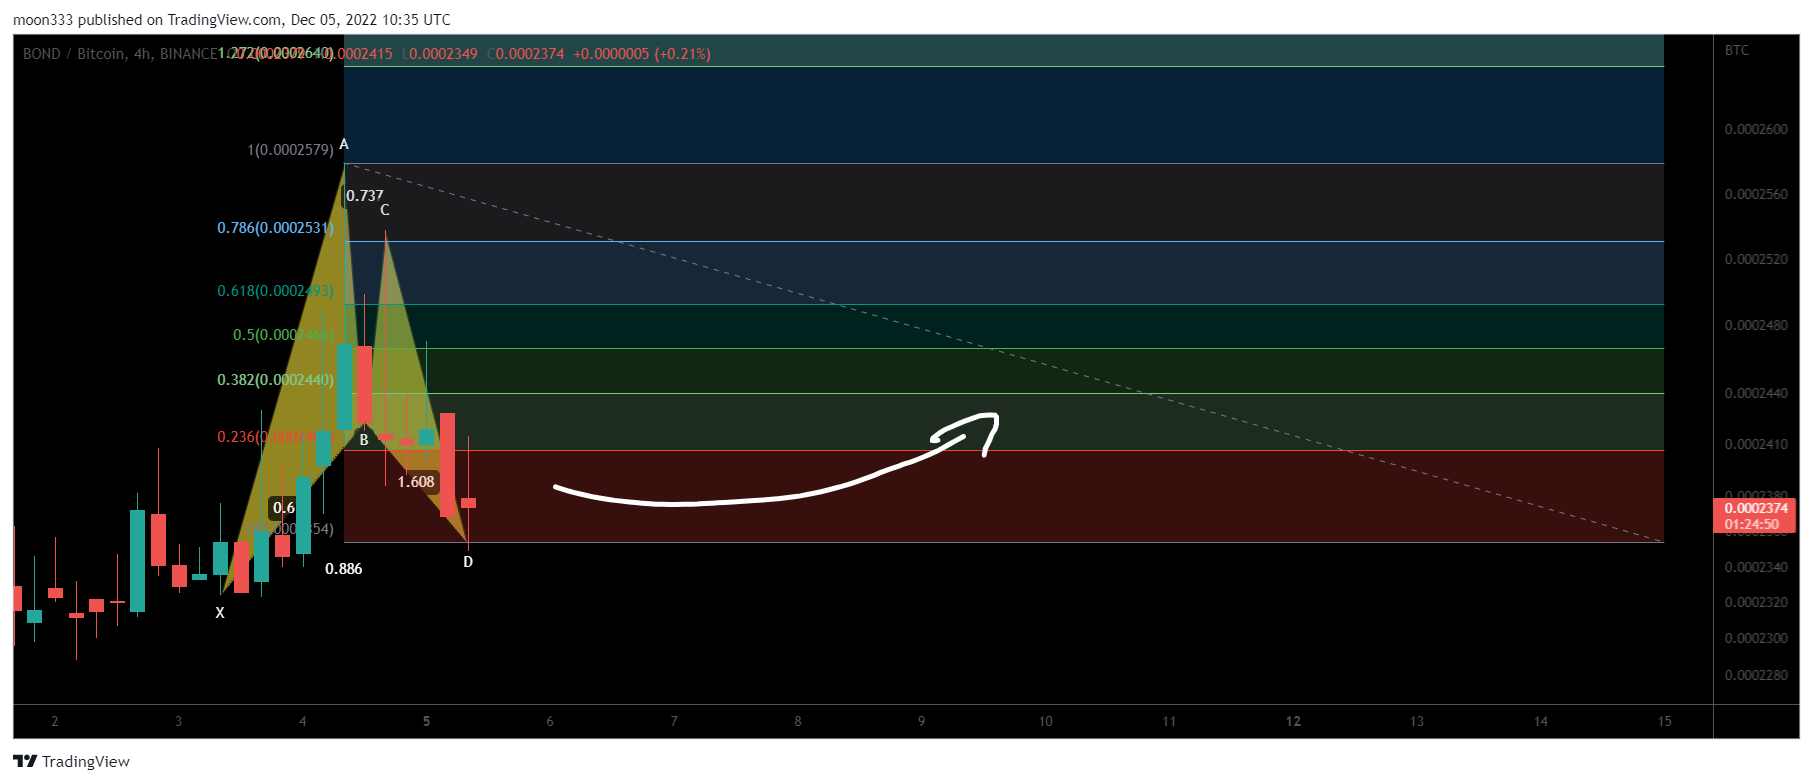
Task: Click the harmonic pattern point D label
Action: point(468,562)
